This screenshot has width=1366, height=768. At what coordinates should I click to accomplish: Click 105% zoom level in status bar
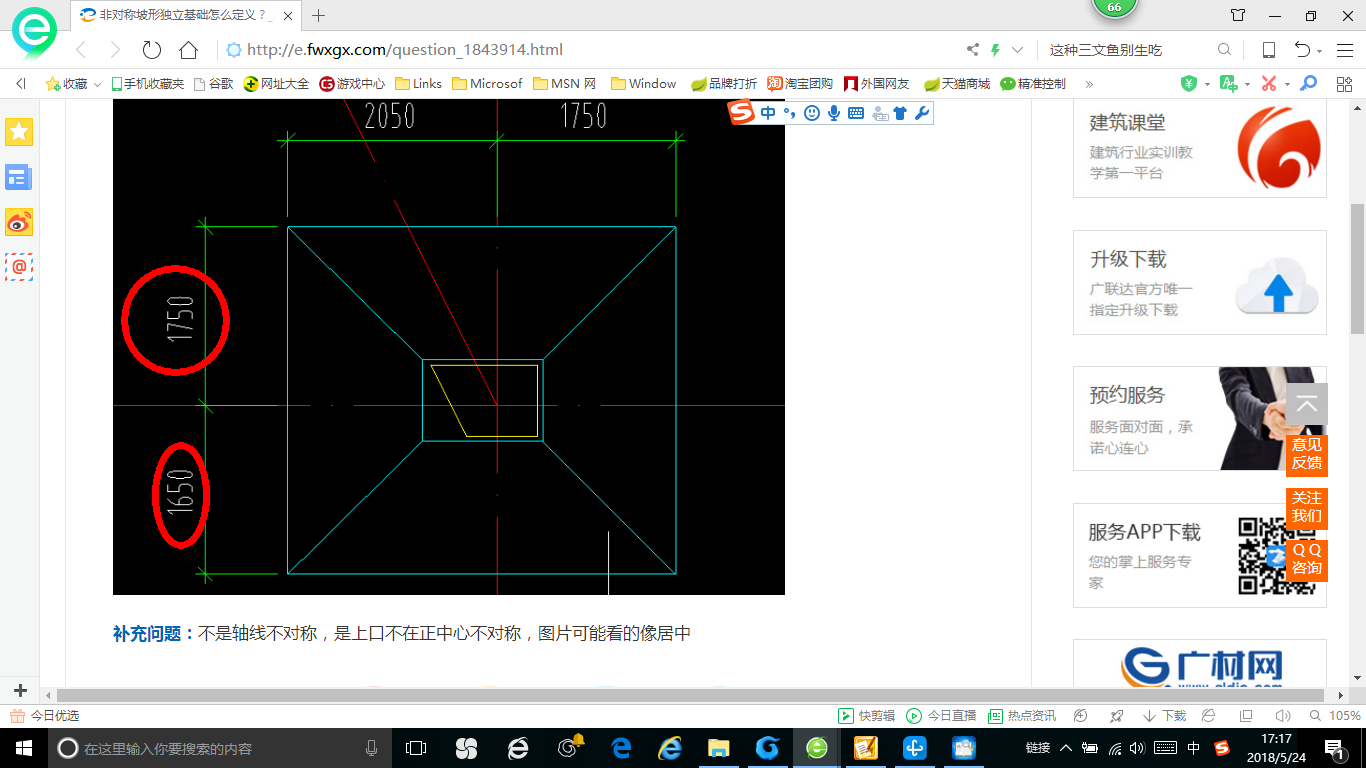[1335, 716]
